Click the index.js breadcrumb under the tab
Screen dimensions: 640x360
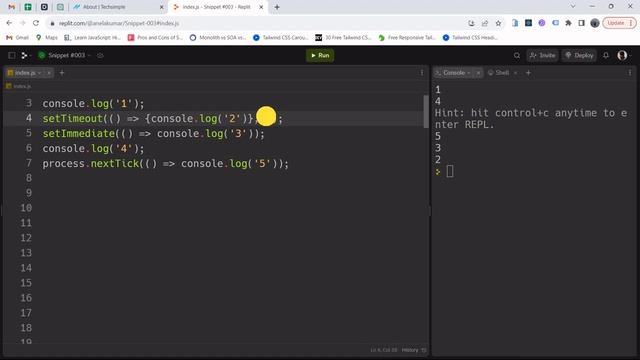tap(19, 86)
